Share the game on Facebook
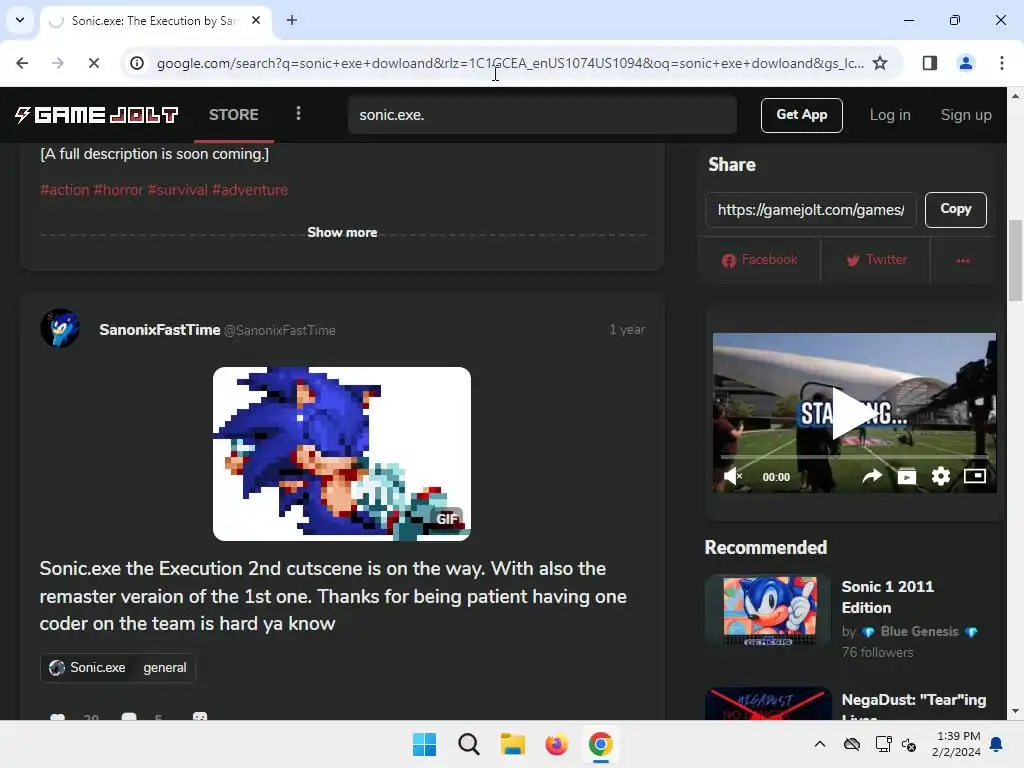Viewport: 1024px width, 768px height. pos(760,260)
